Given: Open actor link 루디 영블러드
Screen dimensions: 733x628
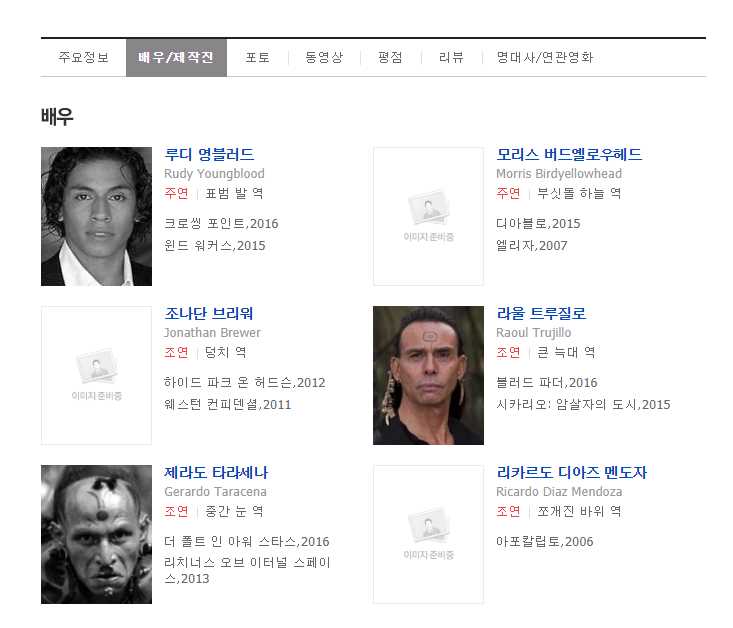Looking at the screenshot, I should point(209,154).
